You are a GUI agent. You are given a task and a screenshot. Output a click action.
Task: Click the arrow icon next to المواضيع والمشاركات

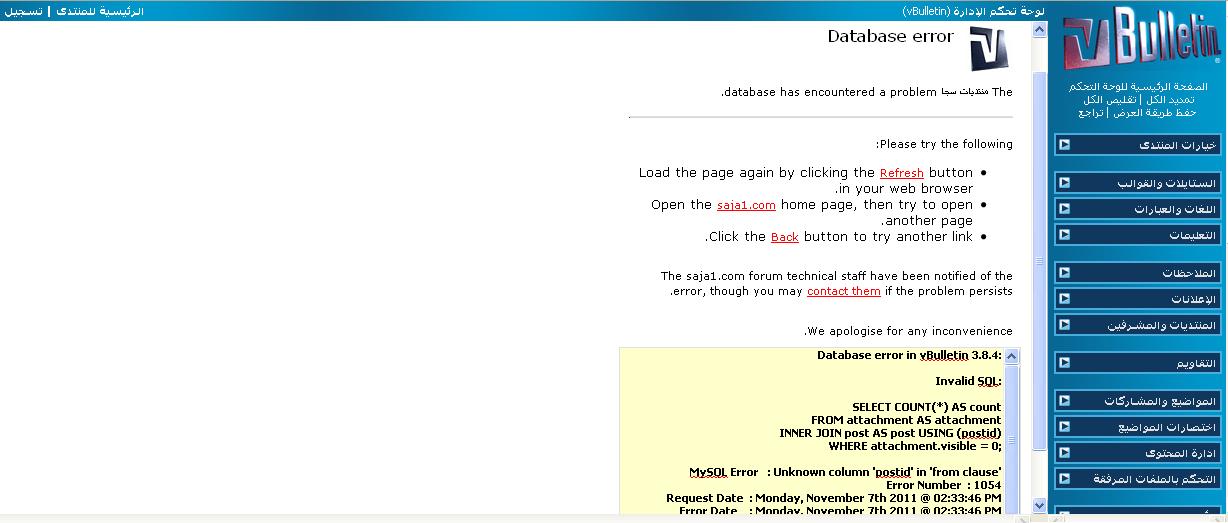[x=1066, y=401]
